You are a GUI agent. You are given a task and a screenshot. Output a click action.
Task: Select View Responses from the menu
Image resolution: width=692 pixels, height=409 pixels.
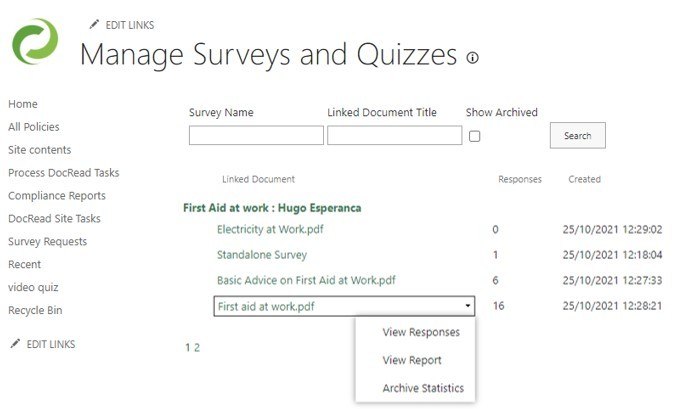coord(421,332)
